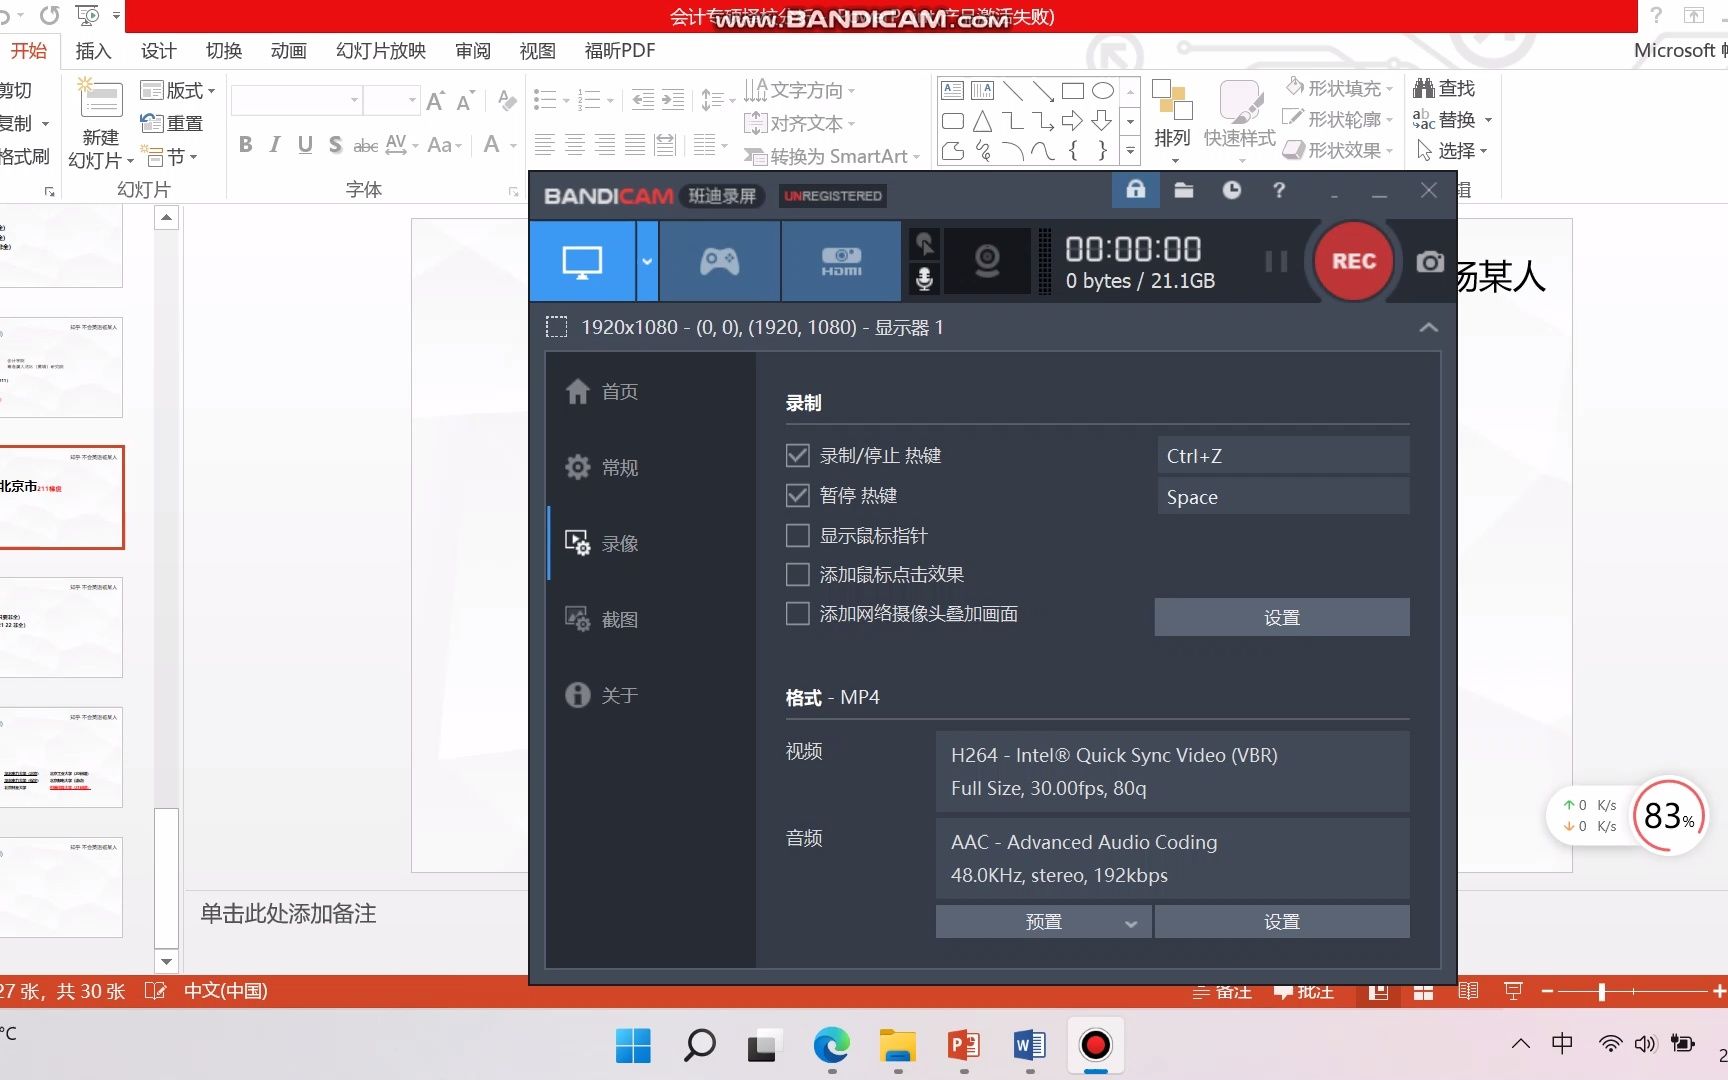
Task: Open the 切换 ribbon tab in PowerPoint
Action: point(223,51)
